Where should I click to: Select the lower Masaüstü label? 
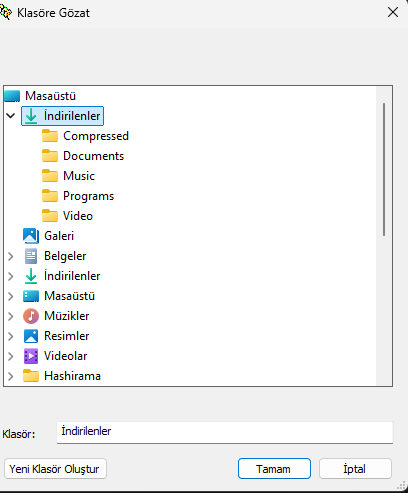coord(70,296)
